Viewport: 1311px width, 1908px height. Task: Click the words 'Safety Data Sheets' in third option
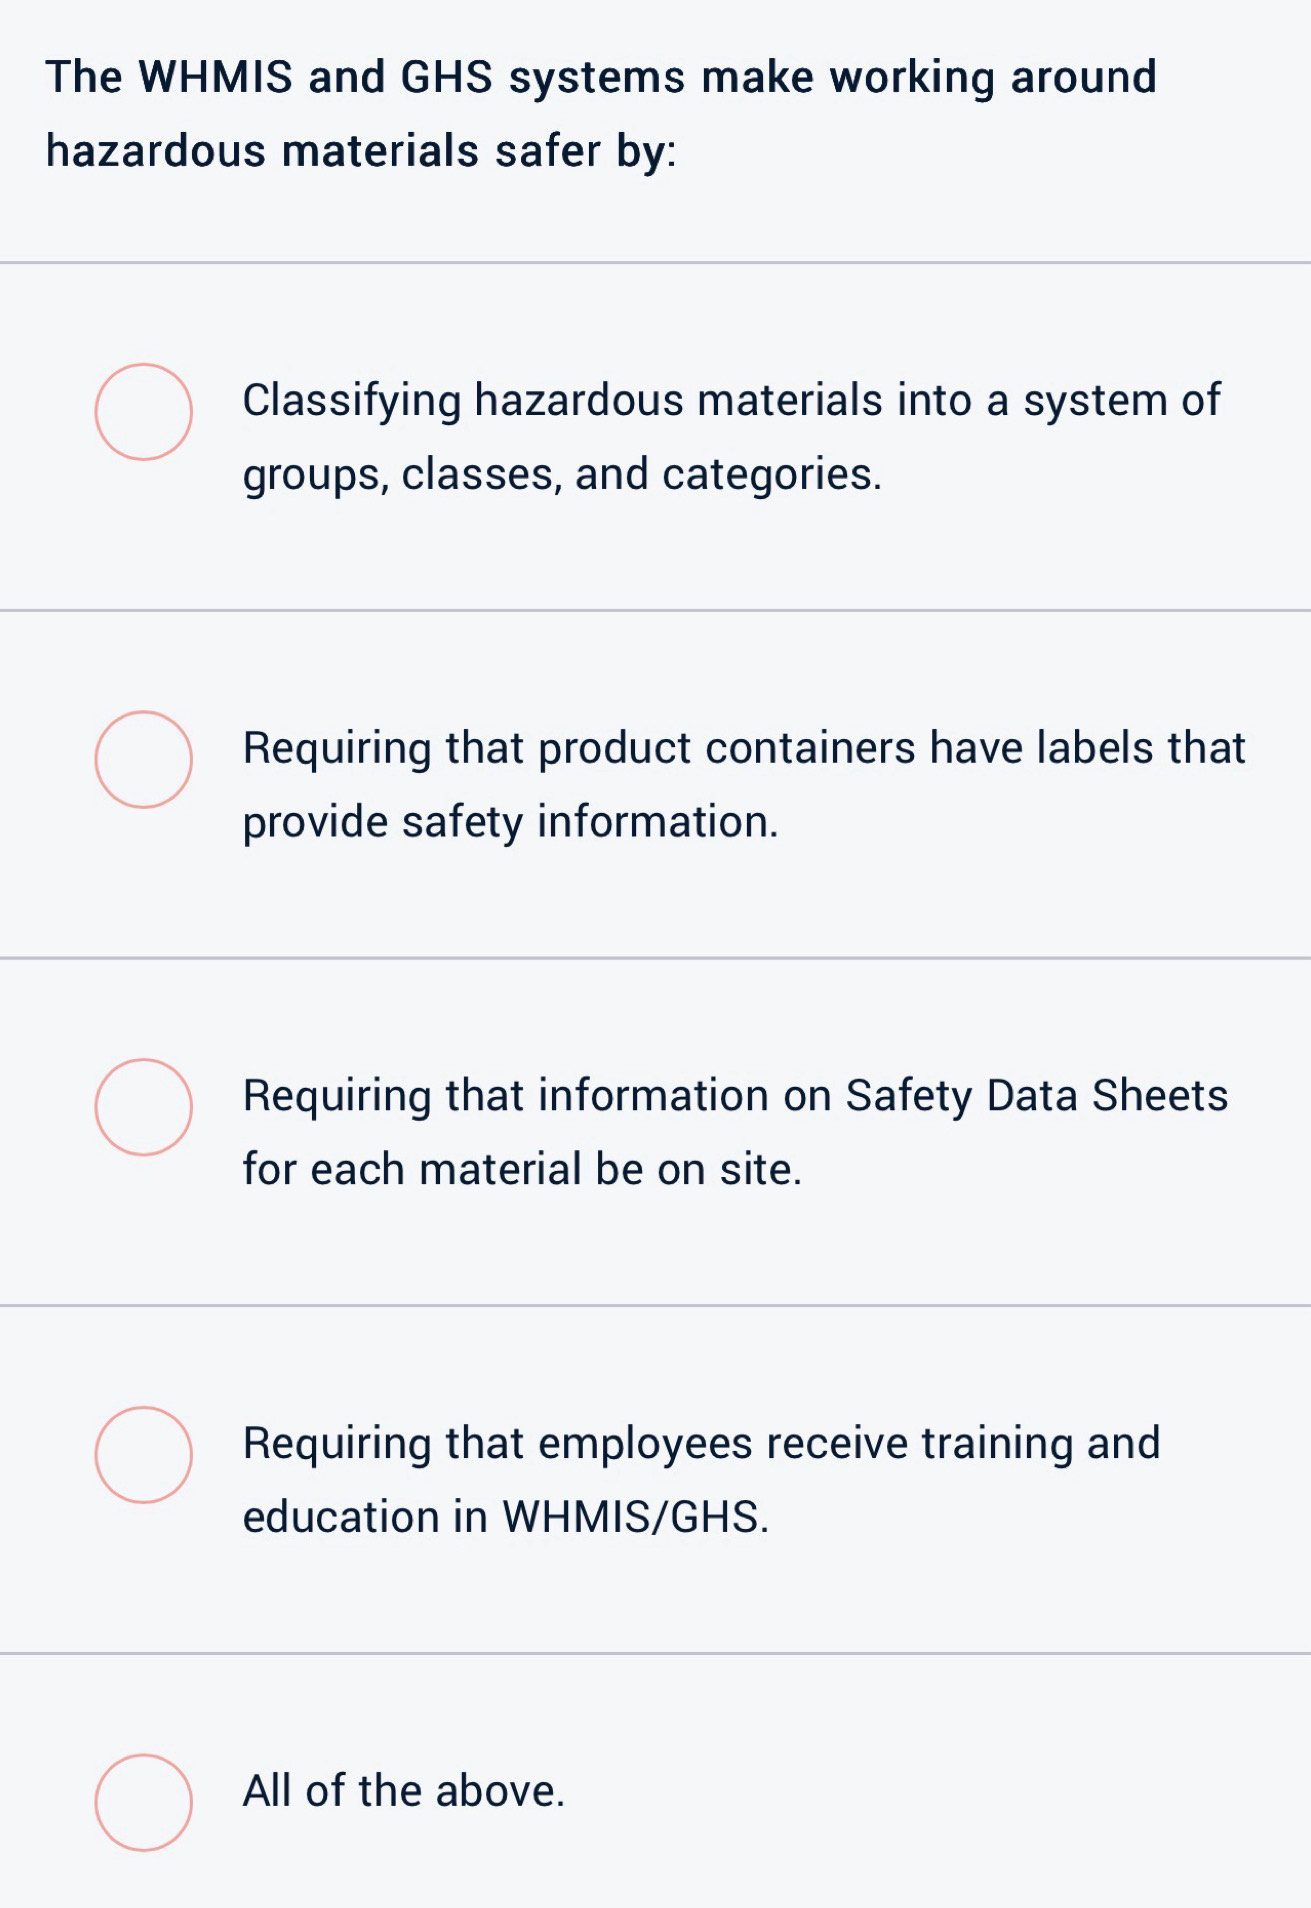click(x=1037, y=1096)
